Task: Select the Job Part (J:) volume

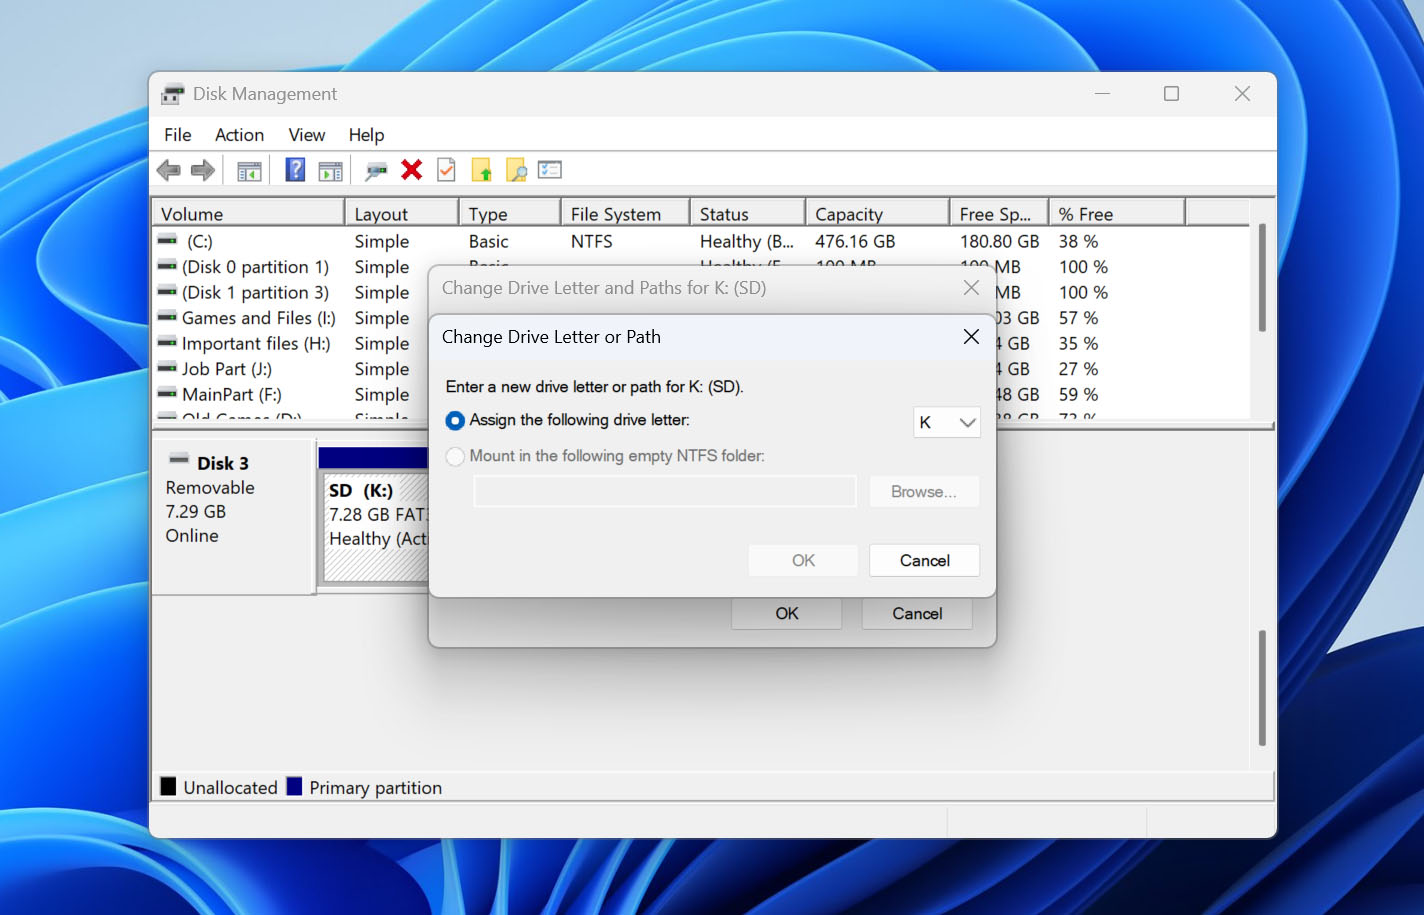Action: (x=226, y=369)
